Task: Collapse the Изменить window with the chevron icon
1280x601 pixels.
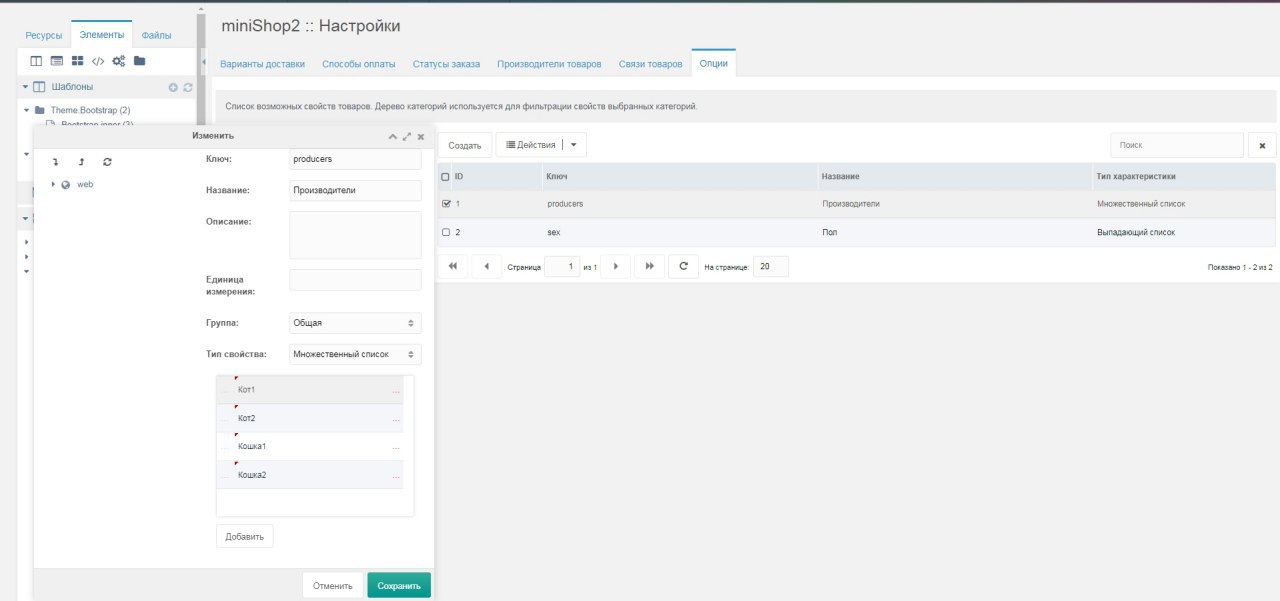Action: 393,136
